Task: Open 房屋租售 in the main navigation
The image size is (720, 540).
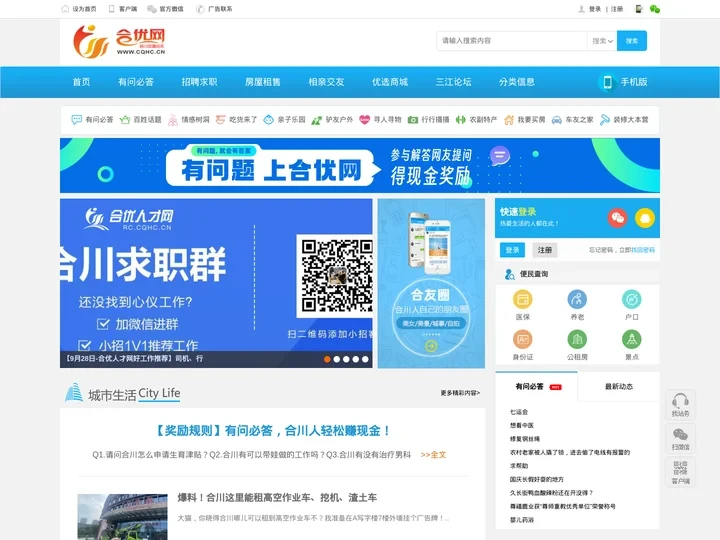Action: [x=263, y=82]
